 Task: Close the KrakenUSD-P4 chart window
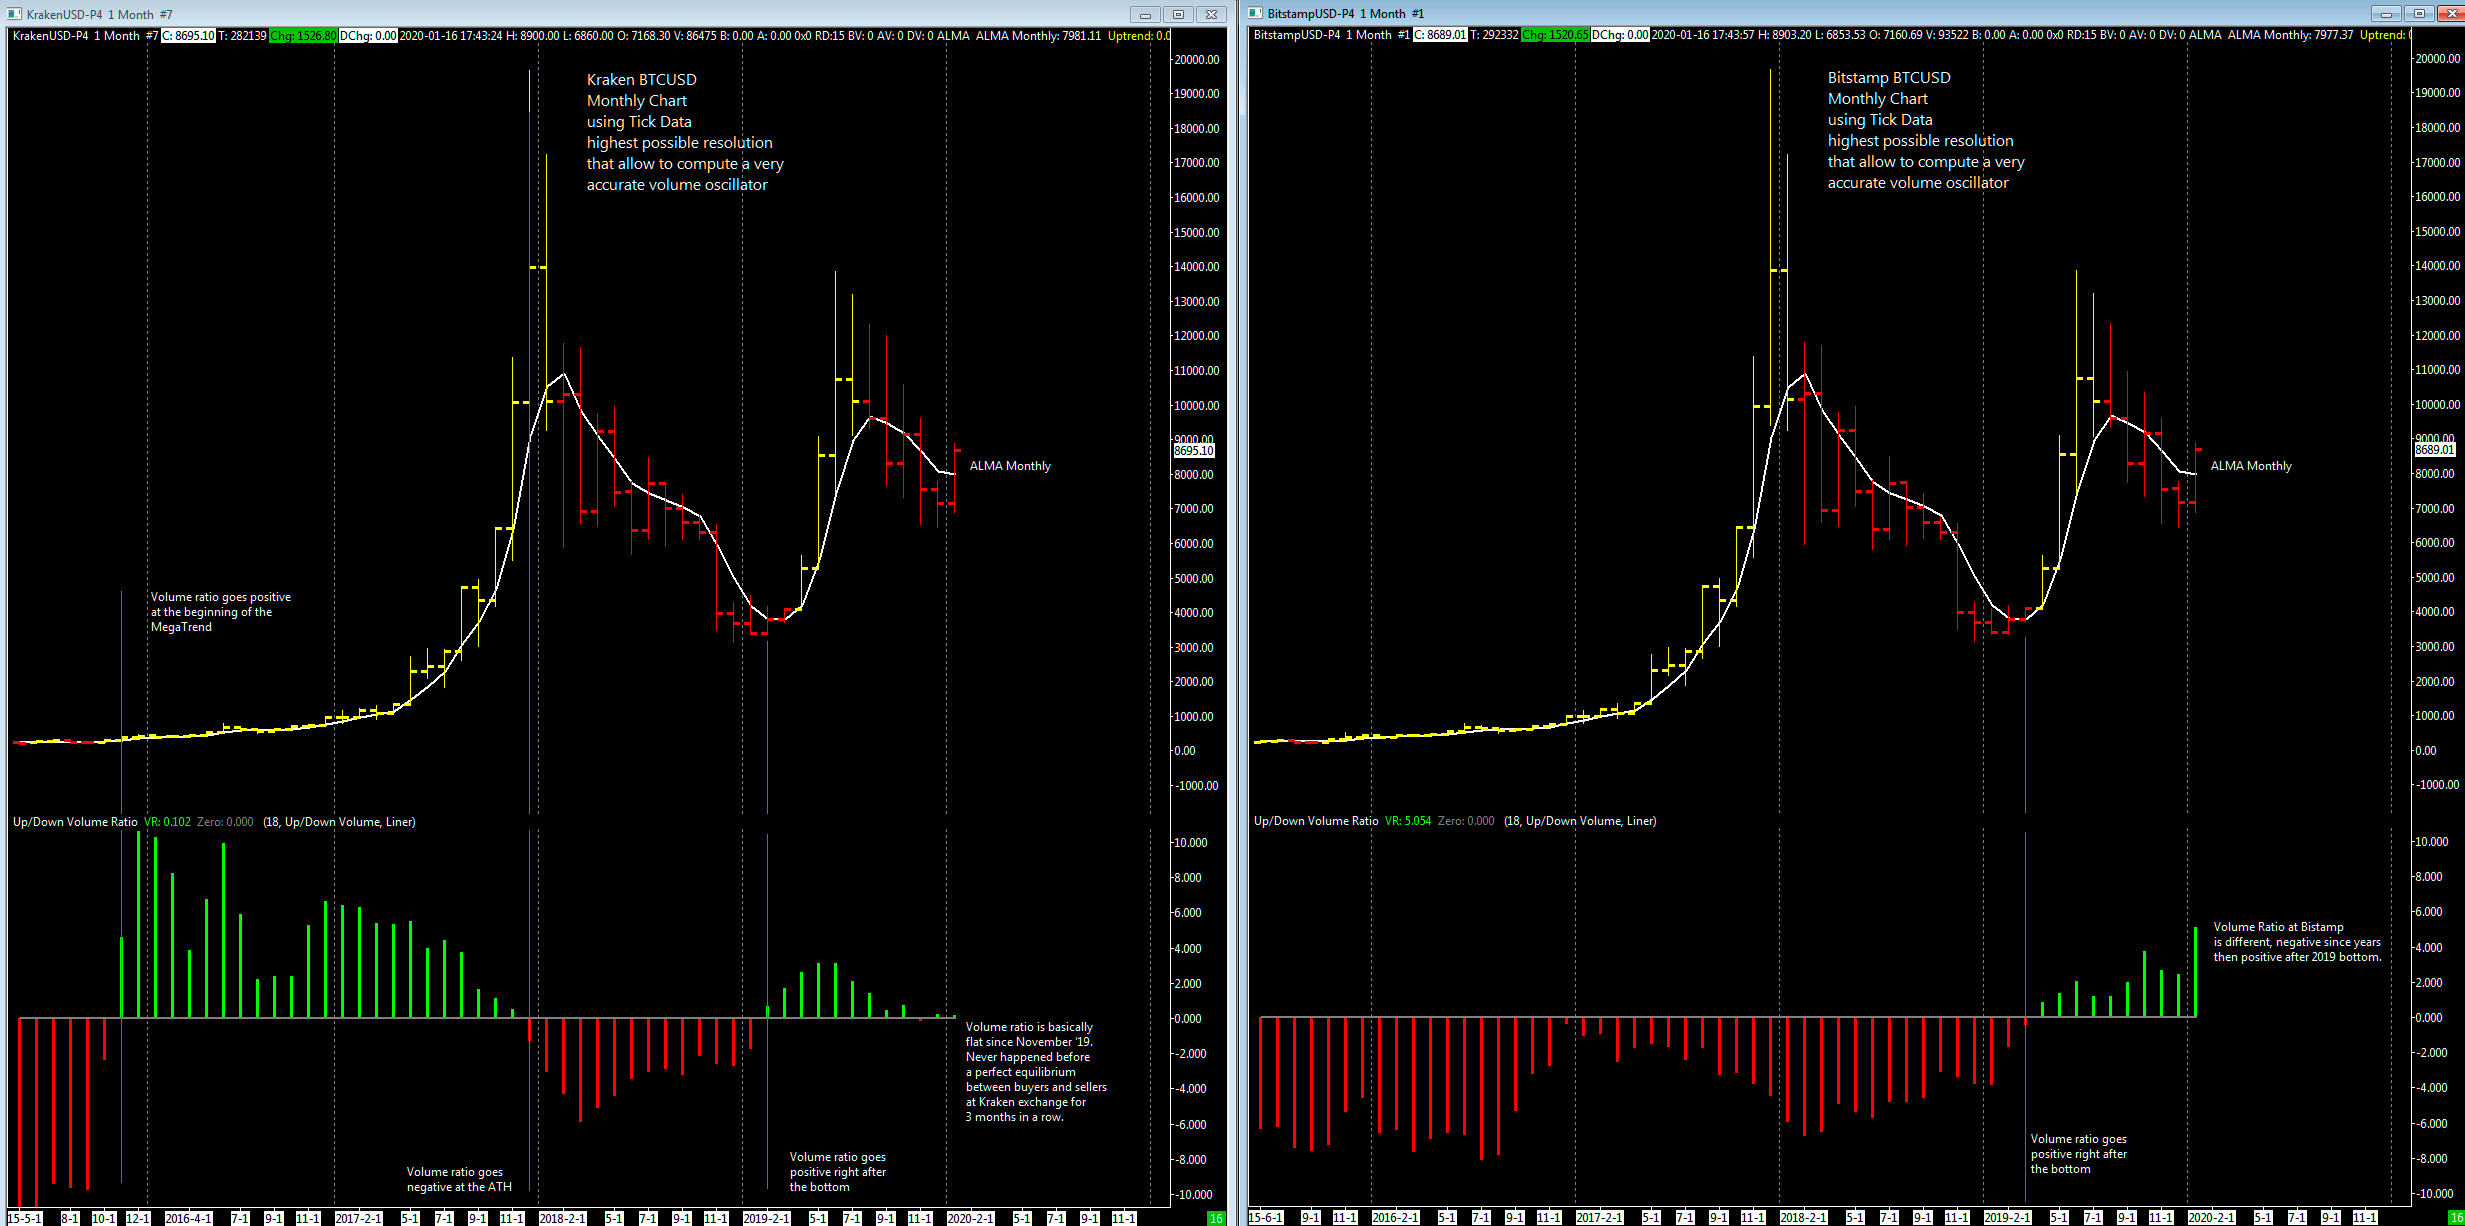pyautogui.click(x=1211, y=14)
